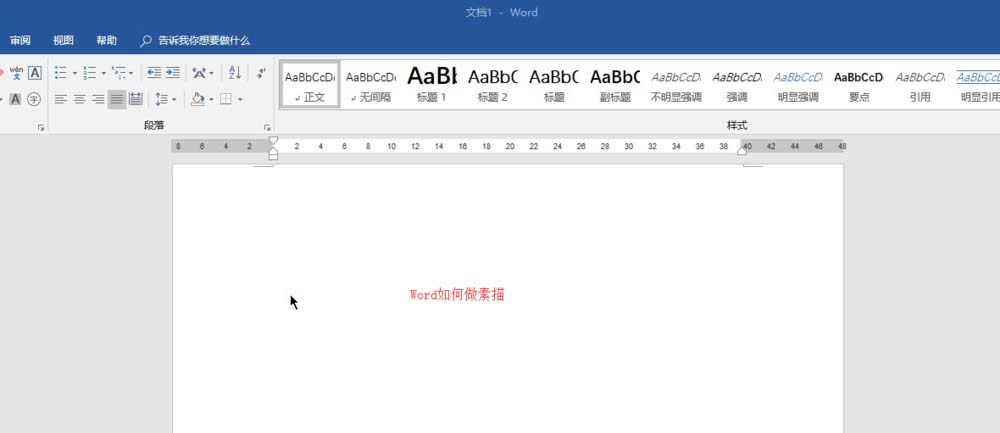
Task: Select the 无间隔 style
Action: 371,85
